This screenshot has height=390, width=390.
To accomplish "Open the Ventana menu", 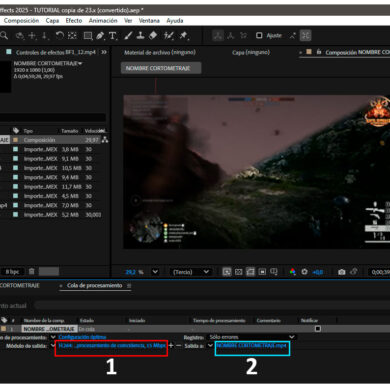I will click(149, 21).
